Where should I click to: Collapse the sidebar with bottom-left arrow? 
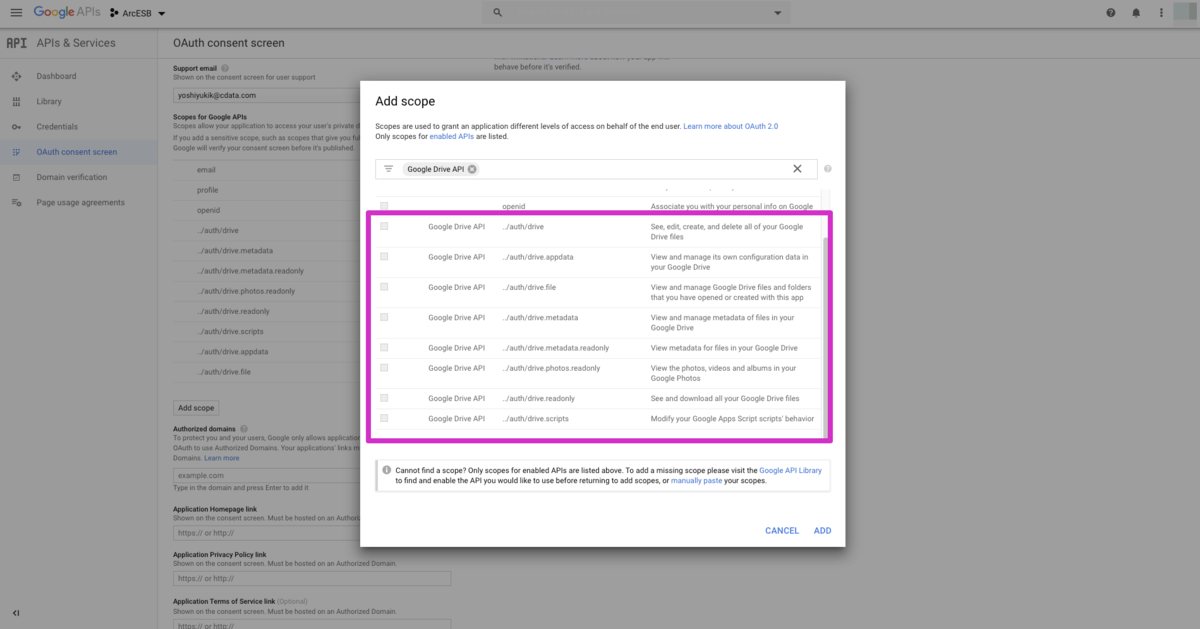tap(16, 612)
